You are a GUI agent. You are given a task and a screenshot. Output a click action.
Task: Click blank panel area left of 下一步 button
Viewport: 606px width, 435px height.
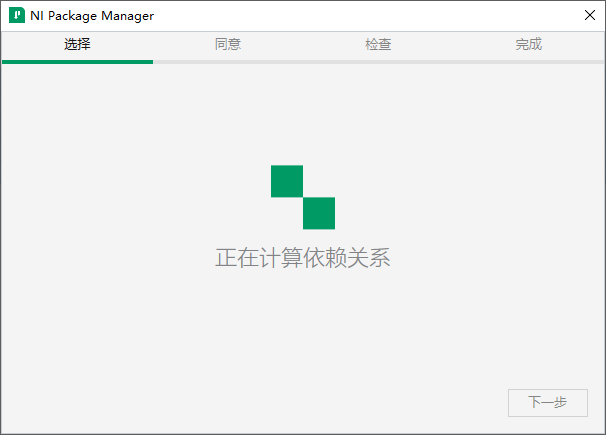click(400, 402)
